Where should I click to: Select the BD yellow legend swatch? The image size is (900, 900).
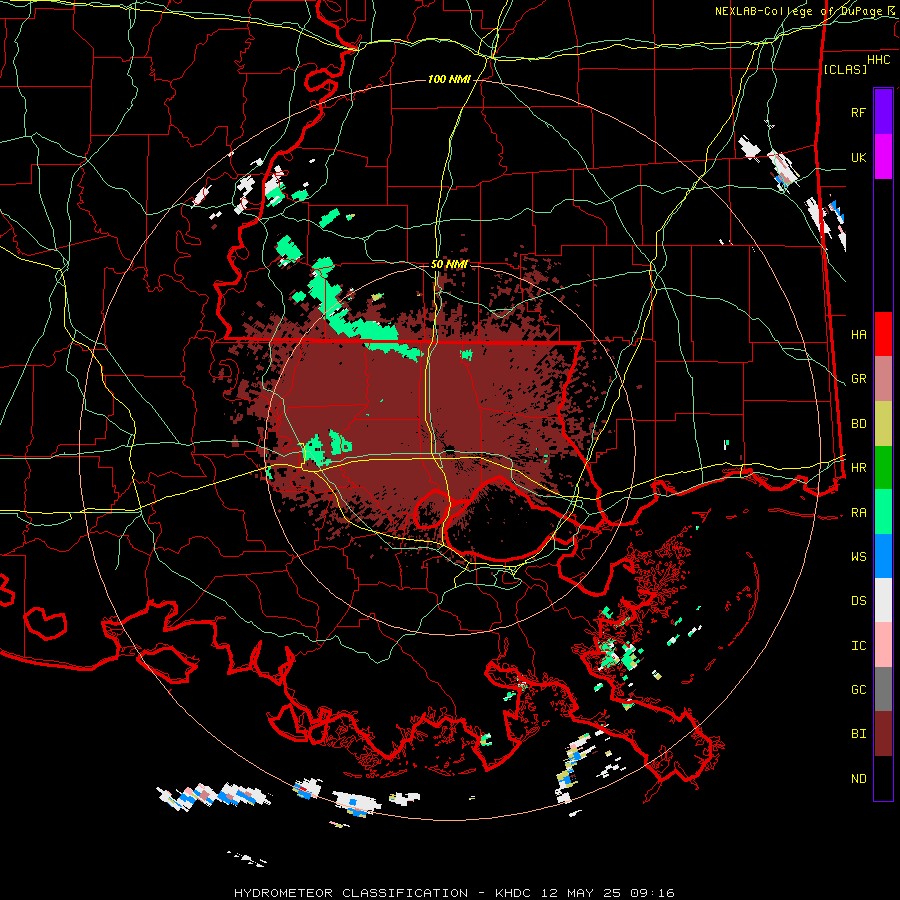pos(883,424)
